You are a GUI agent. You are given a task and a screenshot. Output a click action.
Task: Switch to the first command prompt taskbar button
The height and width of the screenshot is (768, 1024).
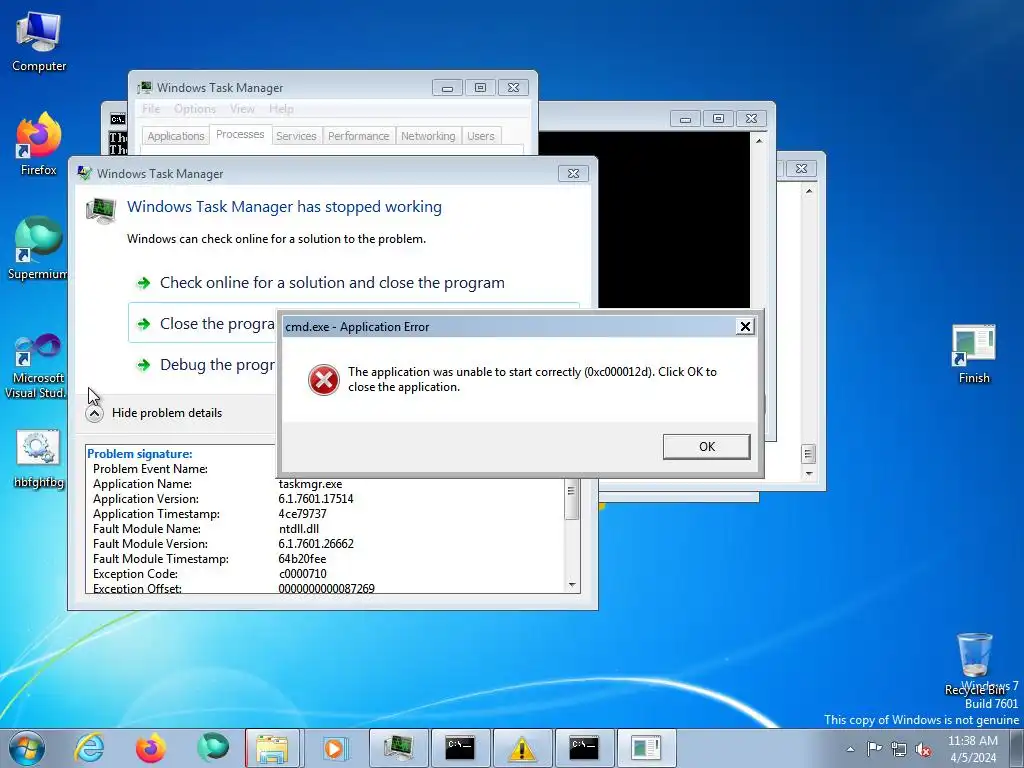(x=460, y=748)
